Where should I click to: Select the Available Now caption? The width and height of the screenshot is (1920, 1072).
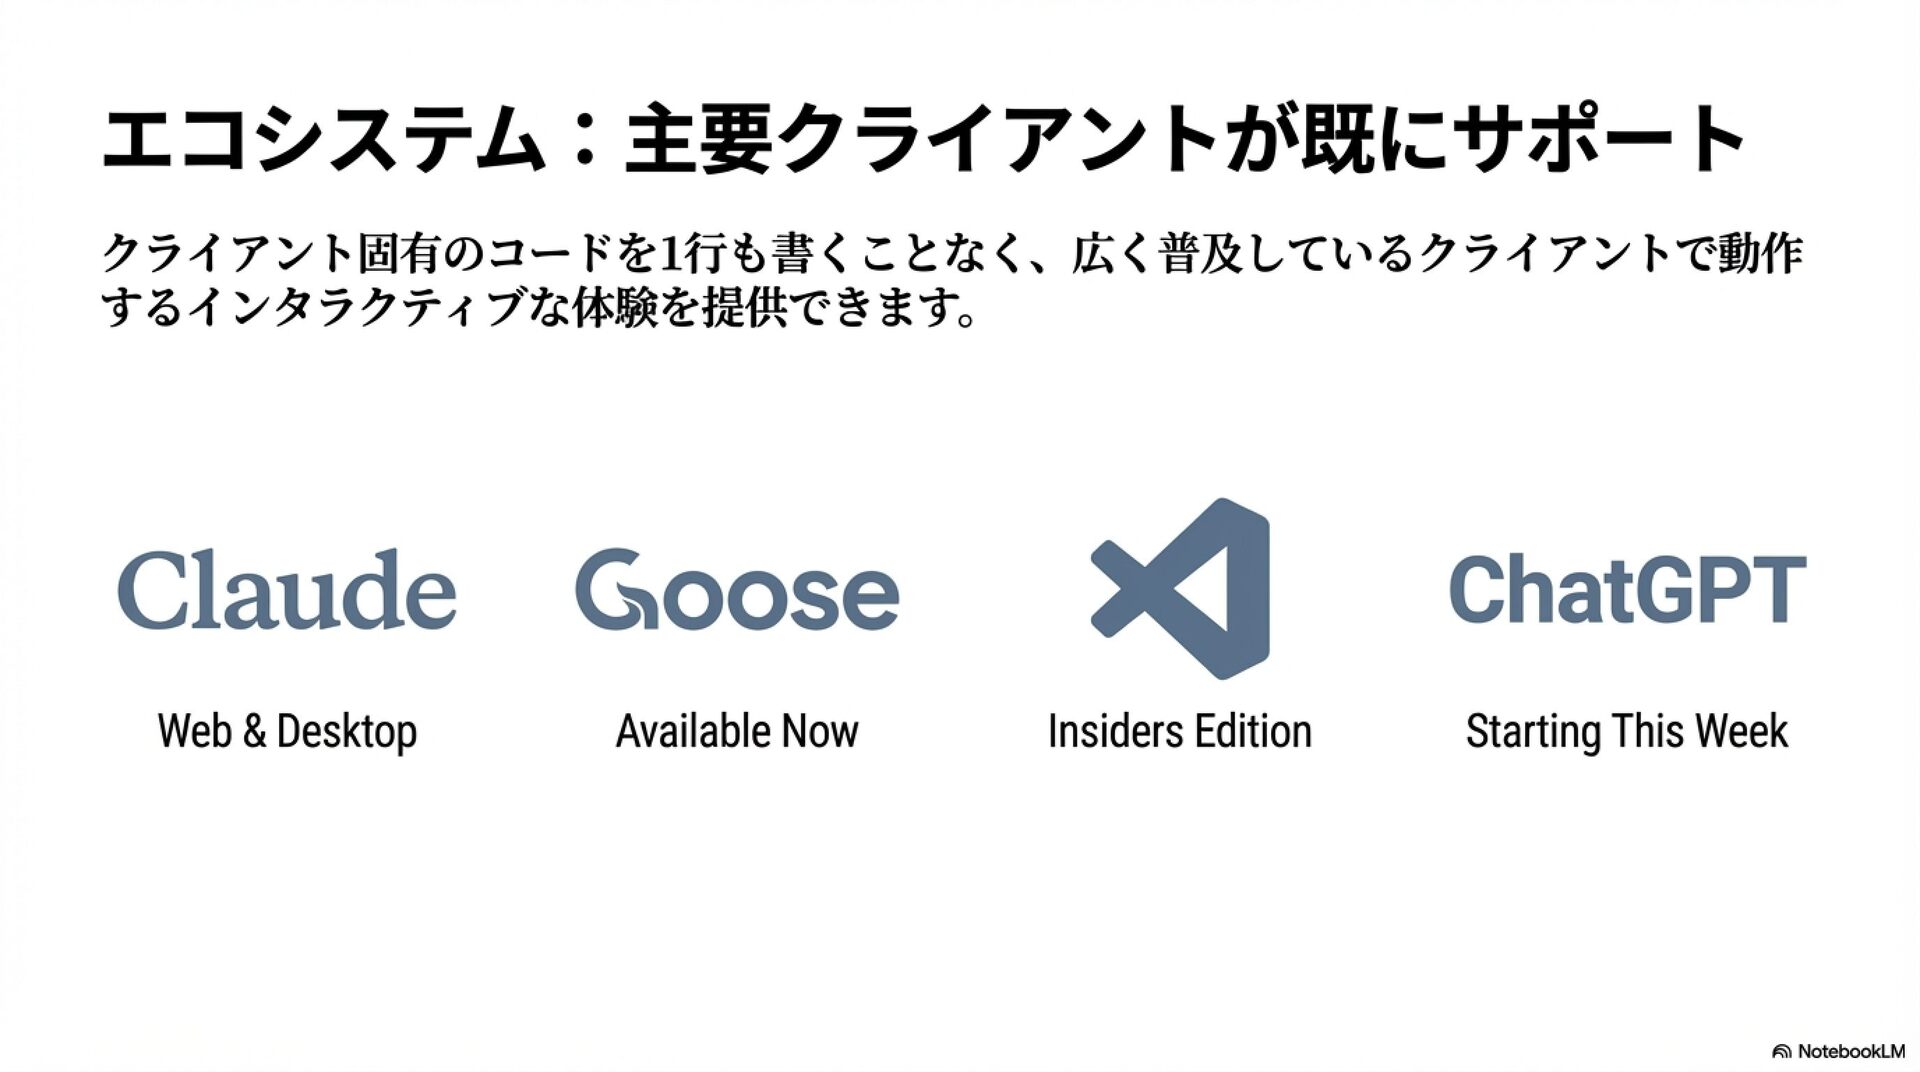tap(737, 731)
